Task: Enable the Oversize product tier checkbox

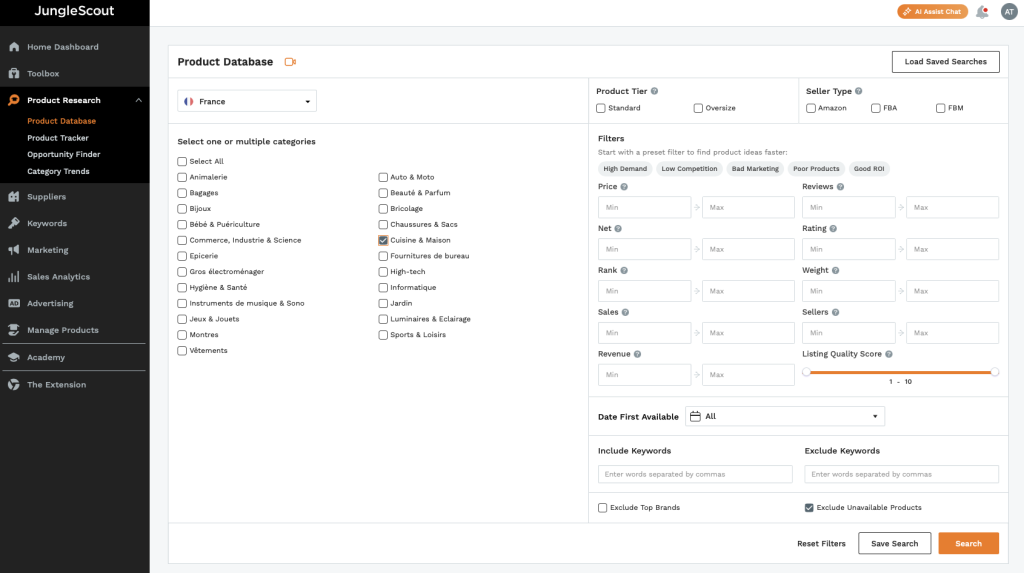Action: pyautogui.click(x=698, y=108)
